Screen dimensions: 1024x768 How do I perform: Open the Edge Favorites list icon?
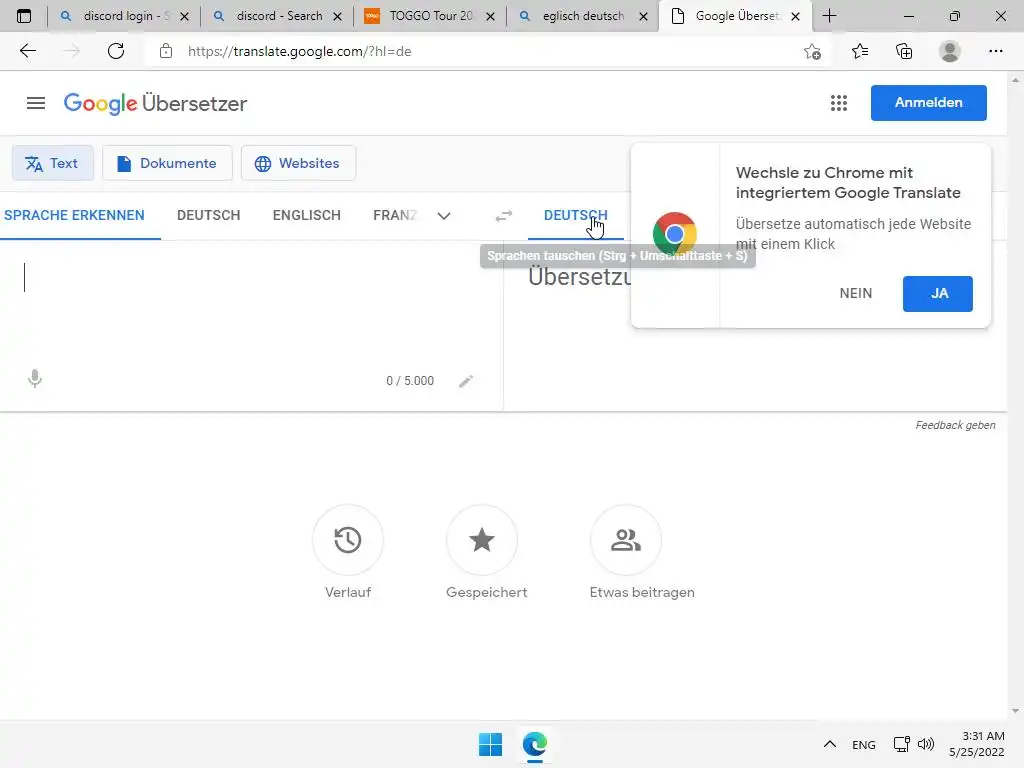(860, 51)
